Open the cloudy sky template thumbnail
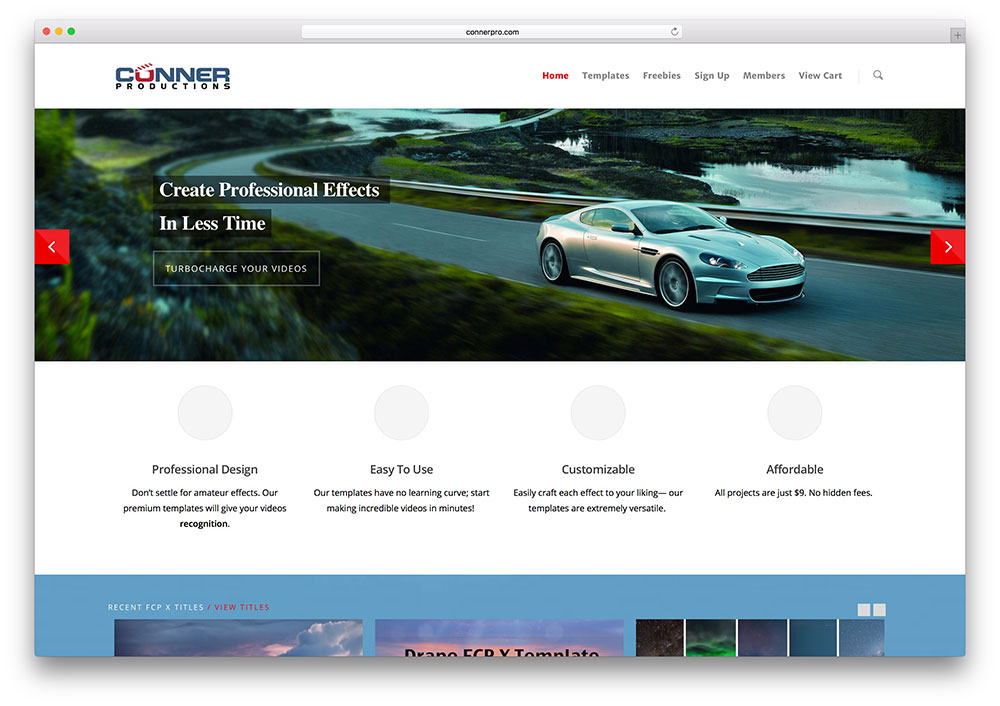 [x=239, y=638]
